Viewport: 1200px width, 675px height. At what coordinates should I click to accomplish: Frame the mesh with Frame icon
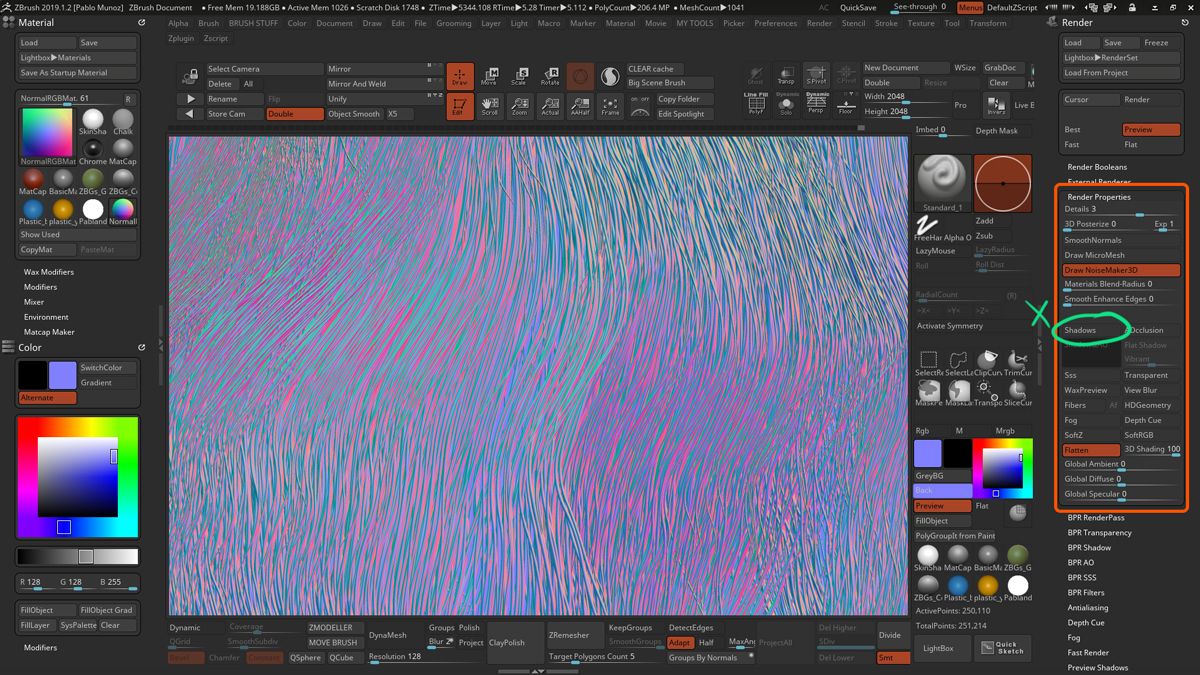[610, 106]
